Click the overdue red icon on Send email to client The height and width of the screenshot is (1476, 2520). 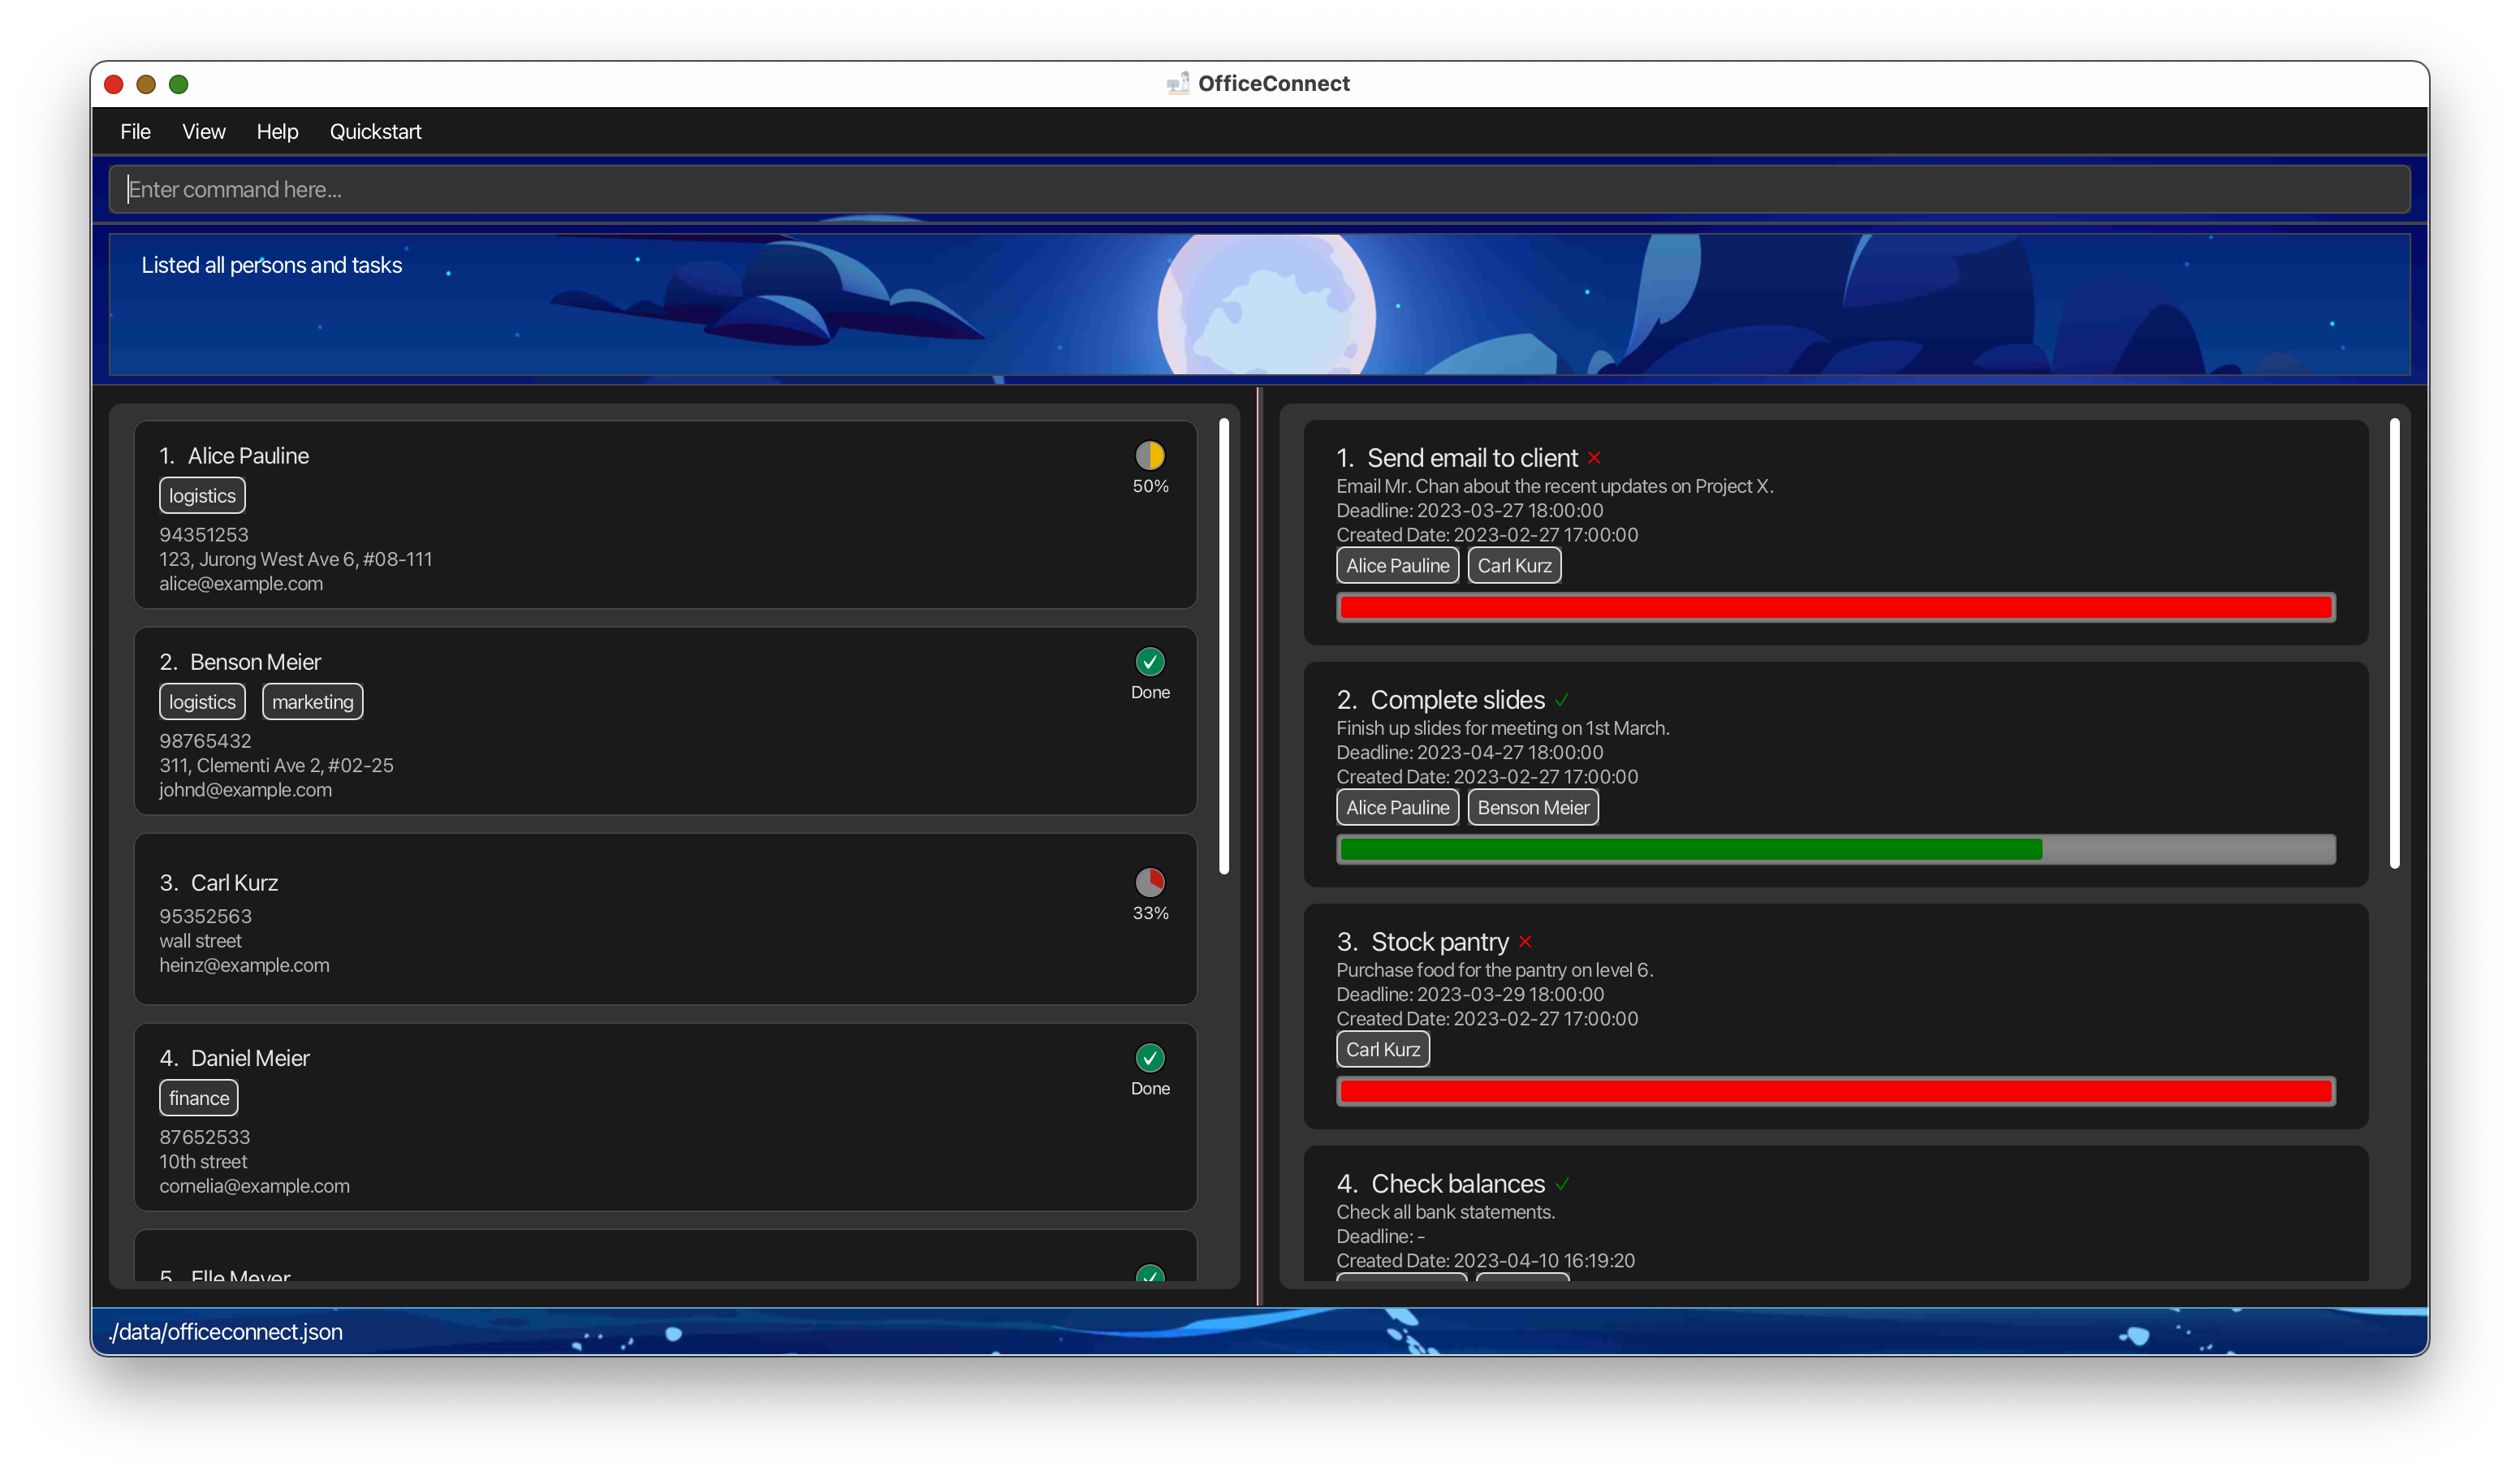coord(1591,459)
